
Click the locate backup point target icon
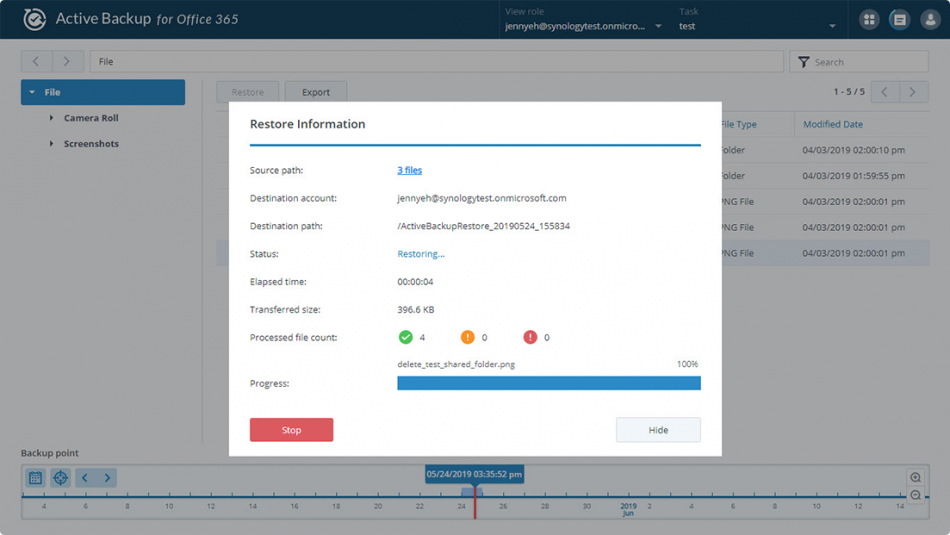tap(60, 477)
